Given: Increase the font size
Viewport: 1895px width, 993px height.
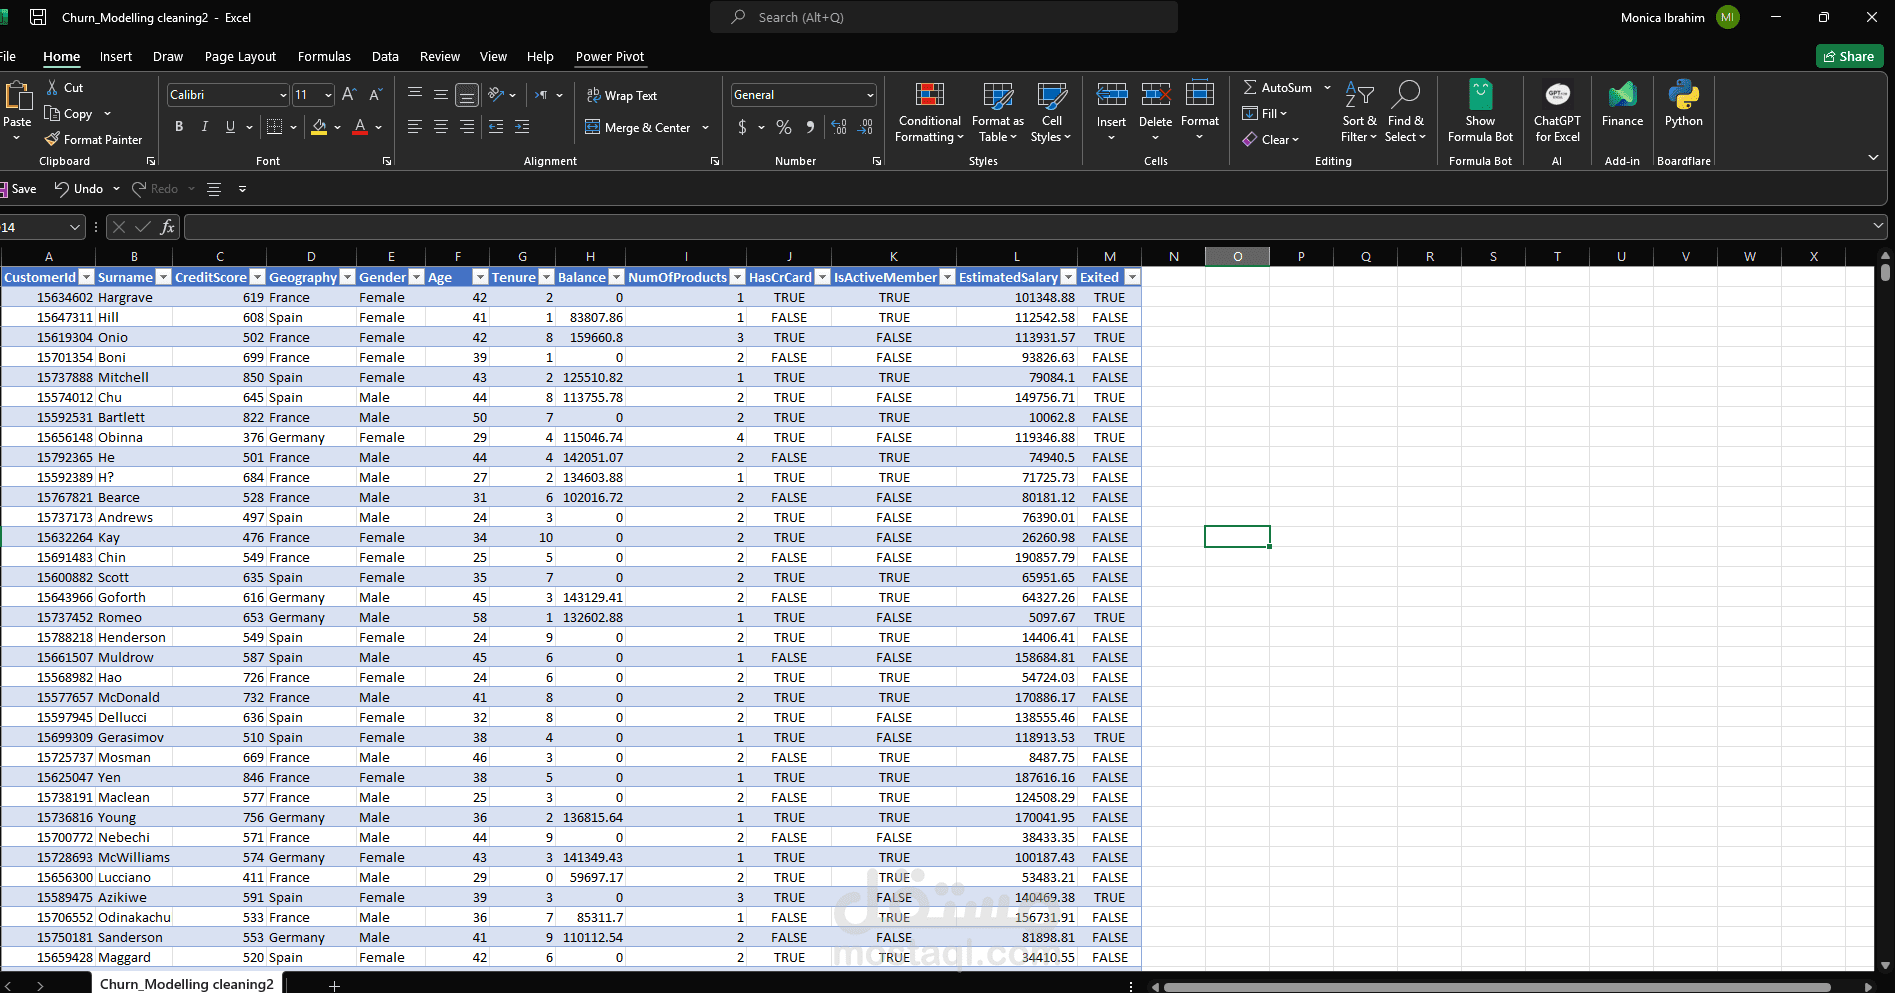Looking at the screenshot, I should (349, 94).
